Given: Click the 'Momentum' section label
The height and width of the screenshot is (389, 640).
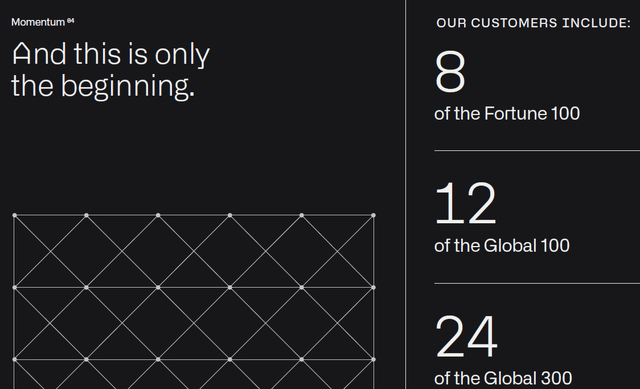Looking at the screenshot, I should click(x=42, y=22).
